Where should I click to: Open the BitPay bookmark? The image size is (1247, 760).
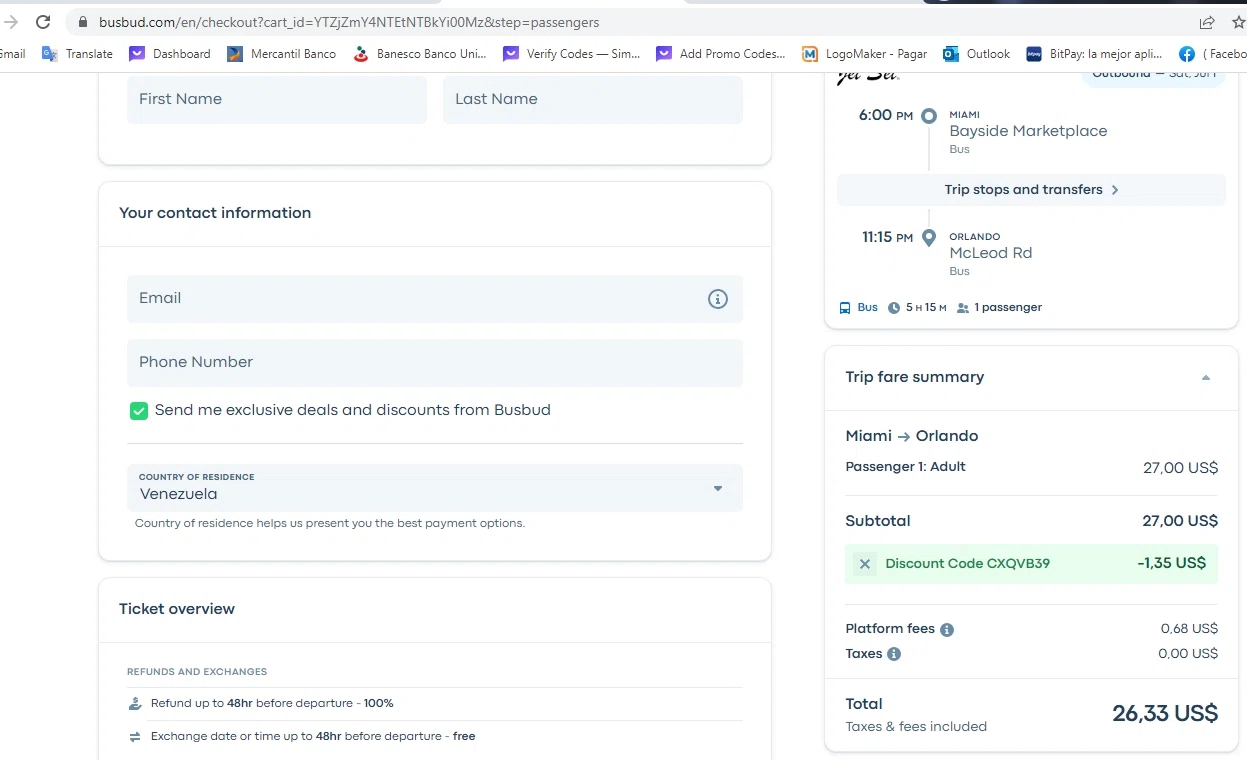[1094, 54]
